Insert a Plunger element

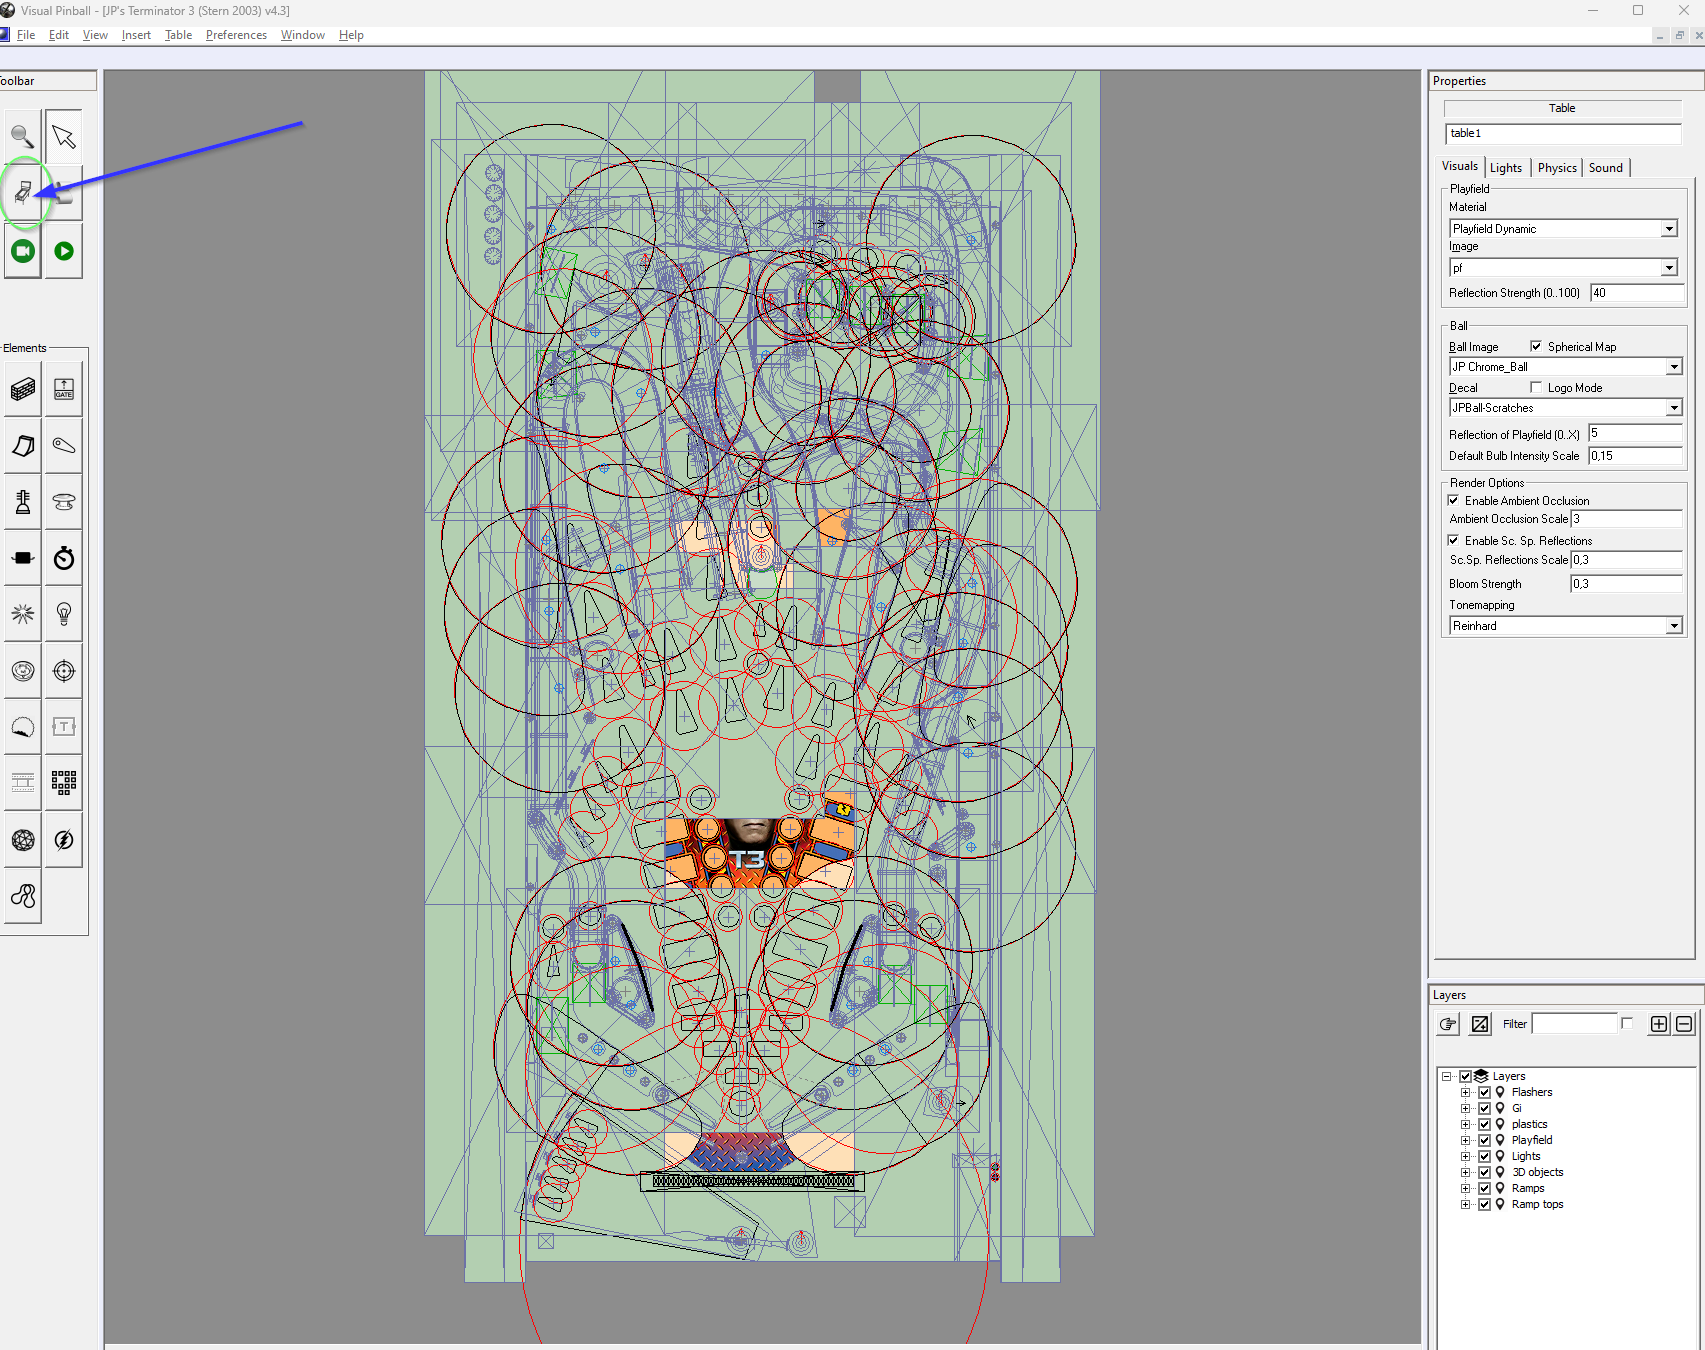(x=23, y=502)
